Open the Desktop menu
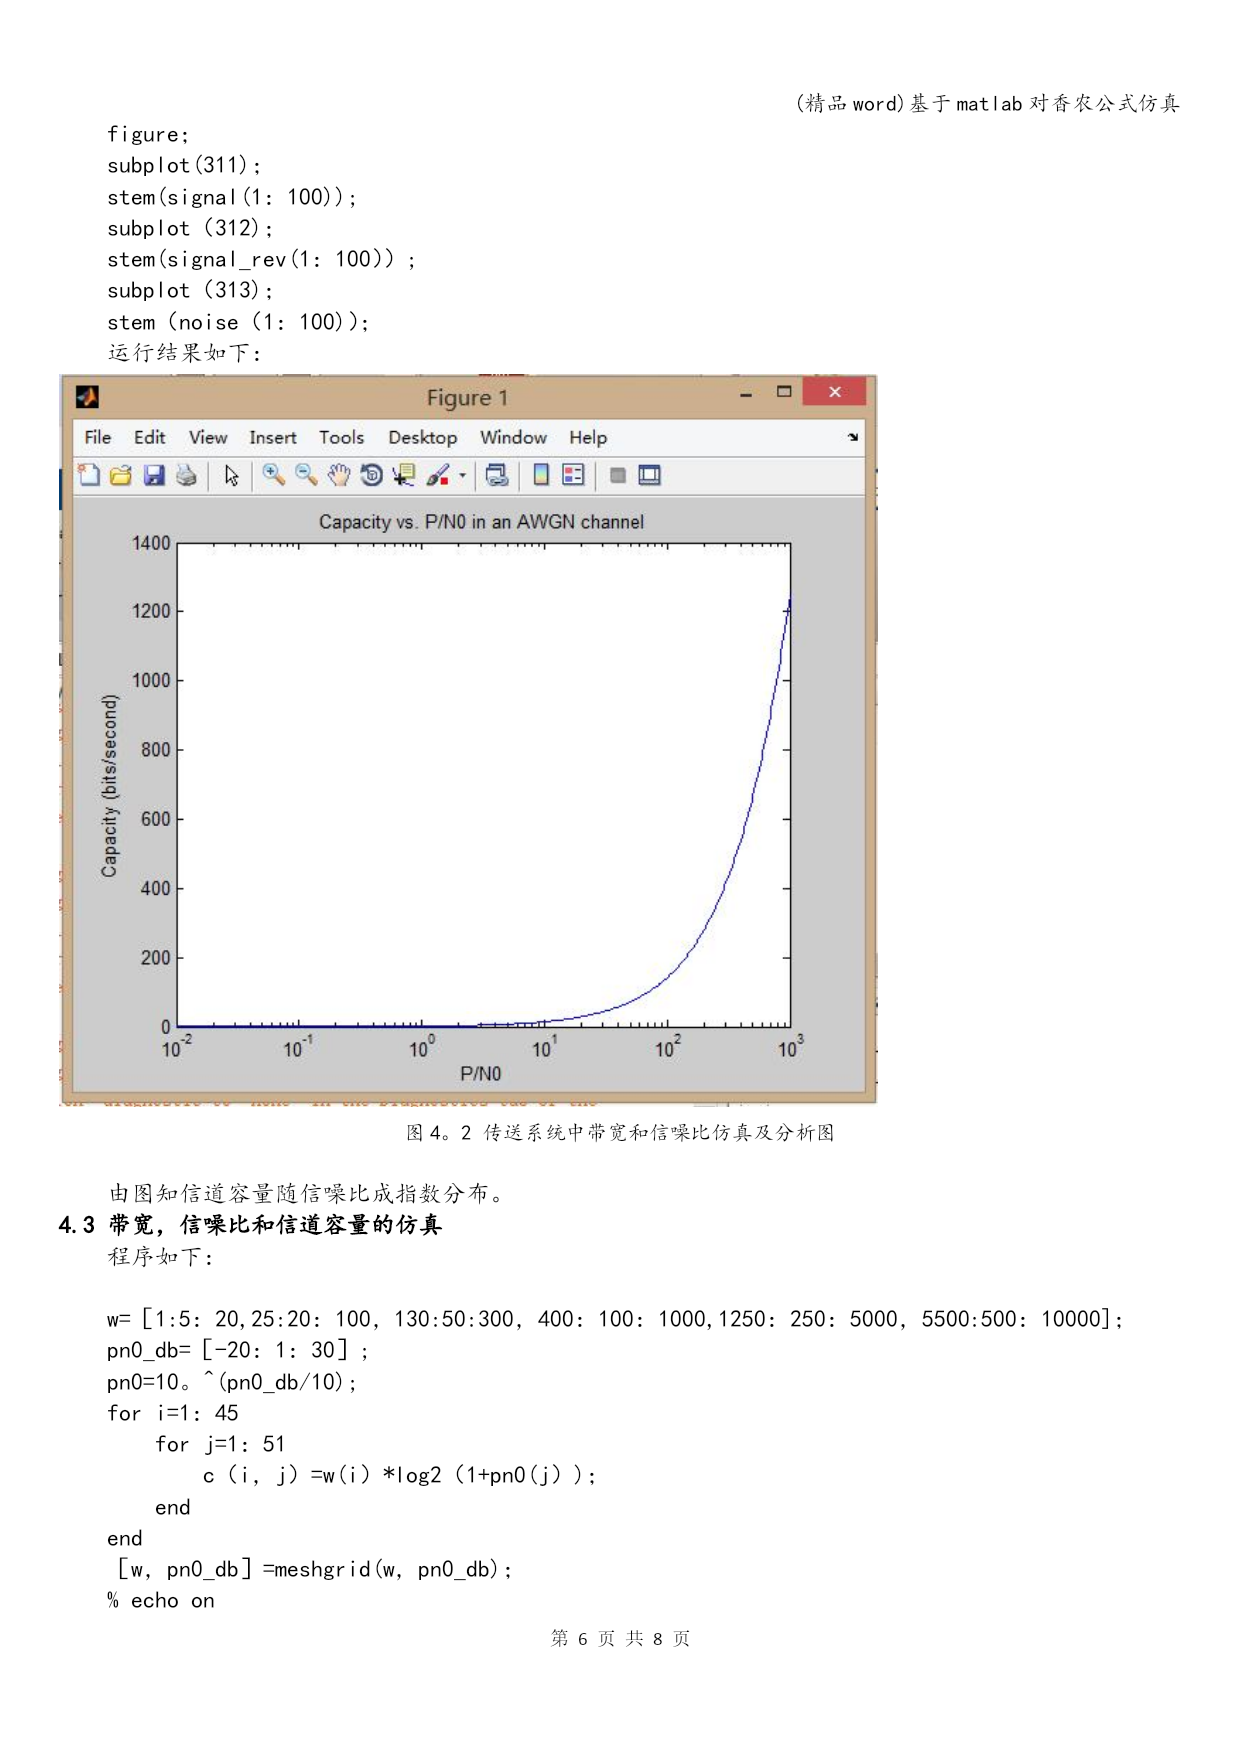Screen dimensions: 1241x1754 423,438
